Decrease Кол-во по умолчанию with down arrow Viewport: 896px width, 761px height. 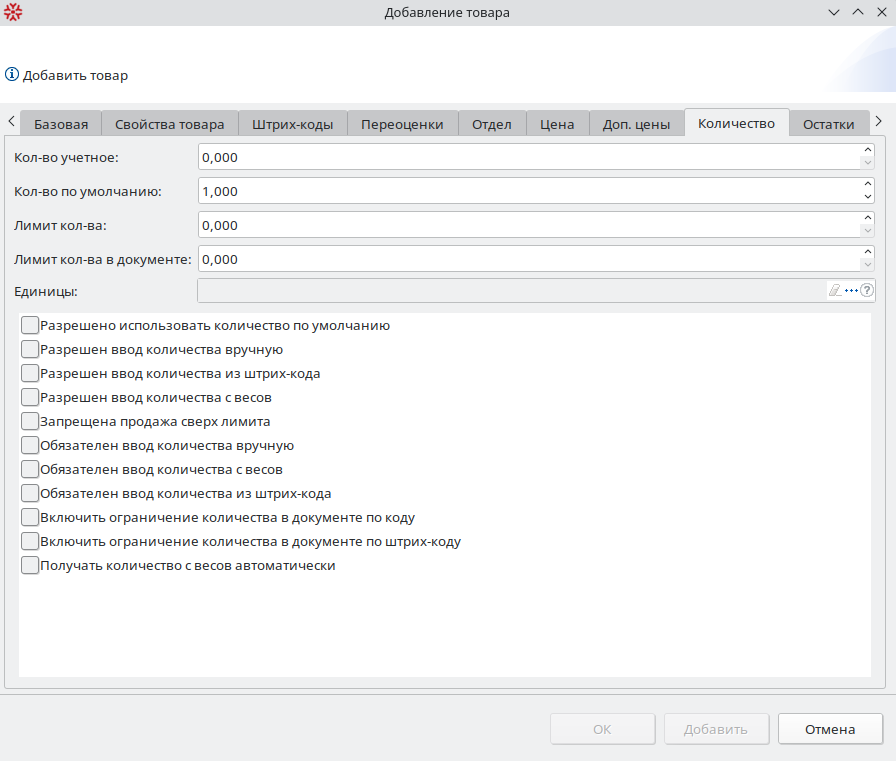tap(867, 197)
